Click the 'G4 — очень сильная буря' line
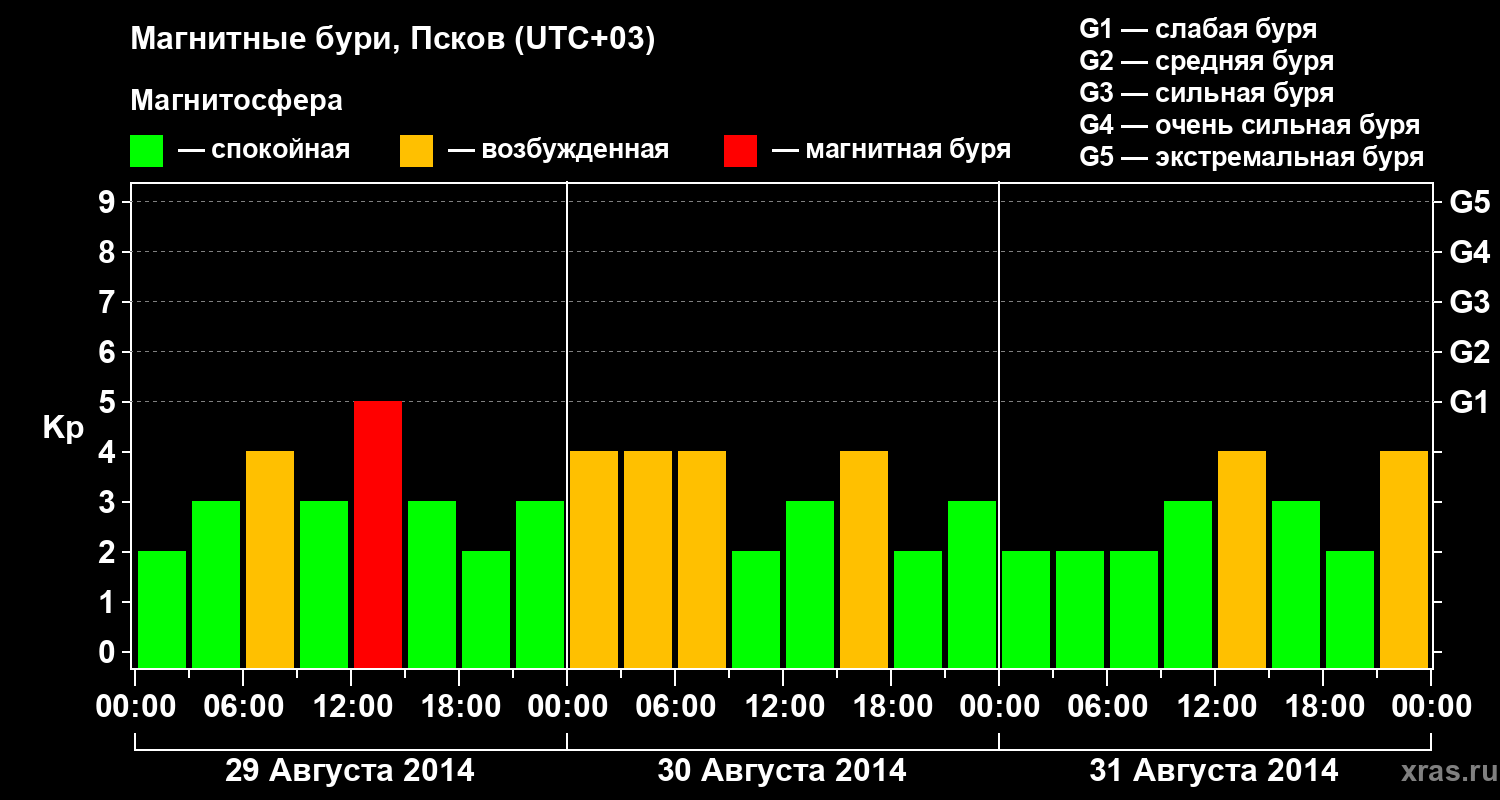This screenshot has height=800, width=1500. tap(1250, 125)
